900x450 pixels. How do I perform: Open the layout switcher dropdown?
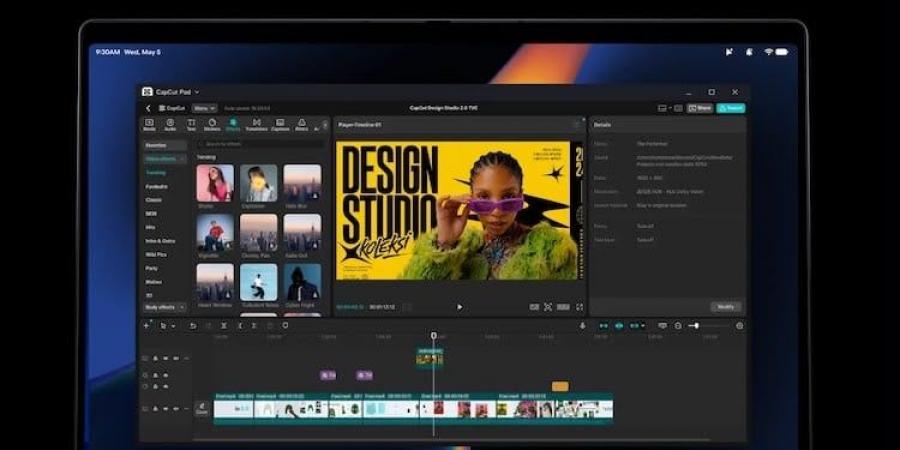[x=665, y=108]
